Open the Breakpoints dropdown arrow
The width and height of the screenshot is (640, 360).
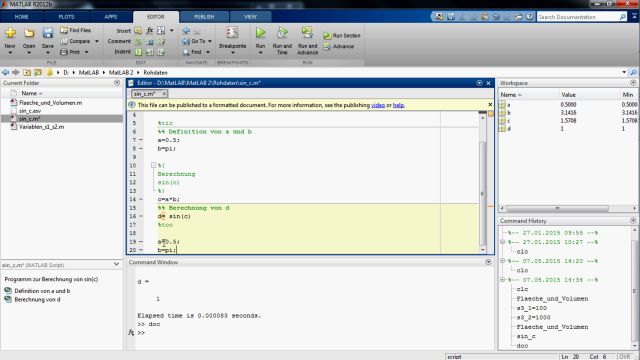232,53
